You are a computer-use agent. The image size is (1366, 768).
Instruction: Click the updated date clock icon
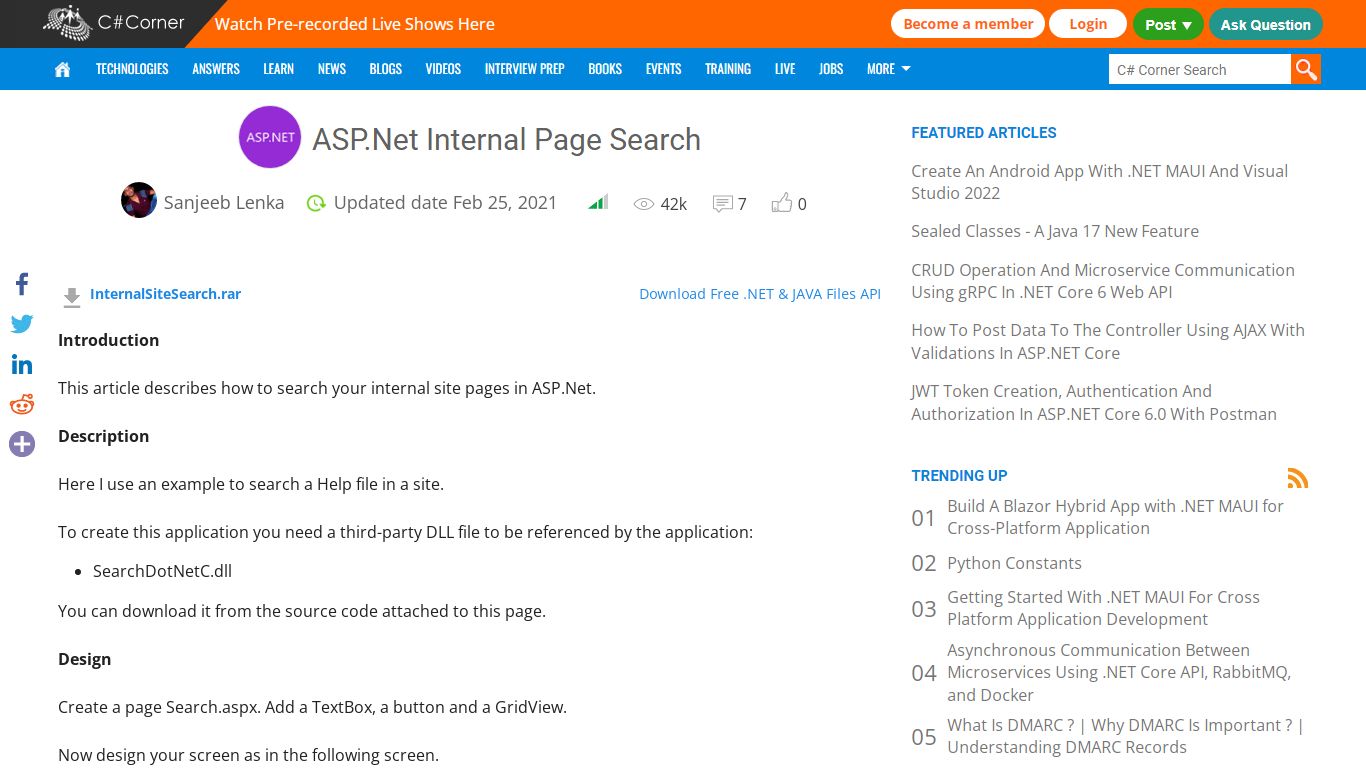click(316, 203)
